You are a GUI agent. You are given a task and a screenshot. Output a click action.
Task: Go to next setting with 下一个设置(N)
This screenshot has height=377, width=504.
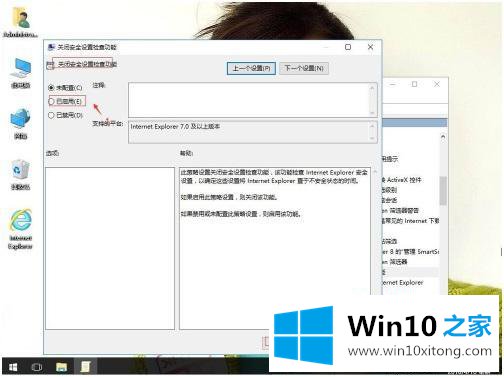click(x=304, y=68)
